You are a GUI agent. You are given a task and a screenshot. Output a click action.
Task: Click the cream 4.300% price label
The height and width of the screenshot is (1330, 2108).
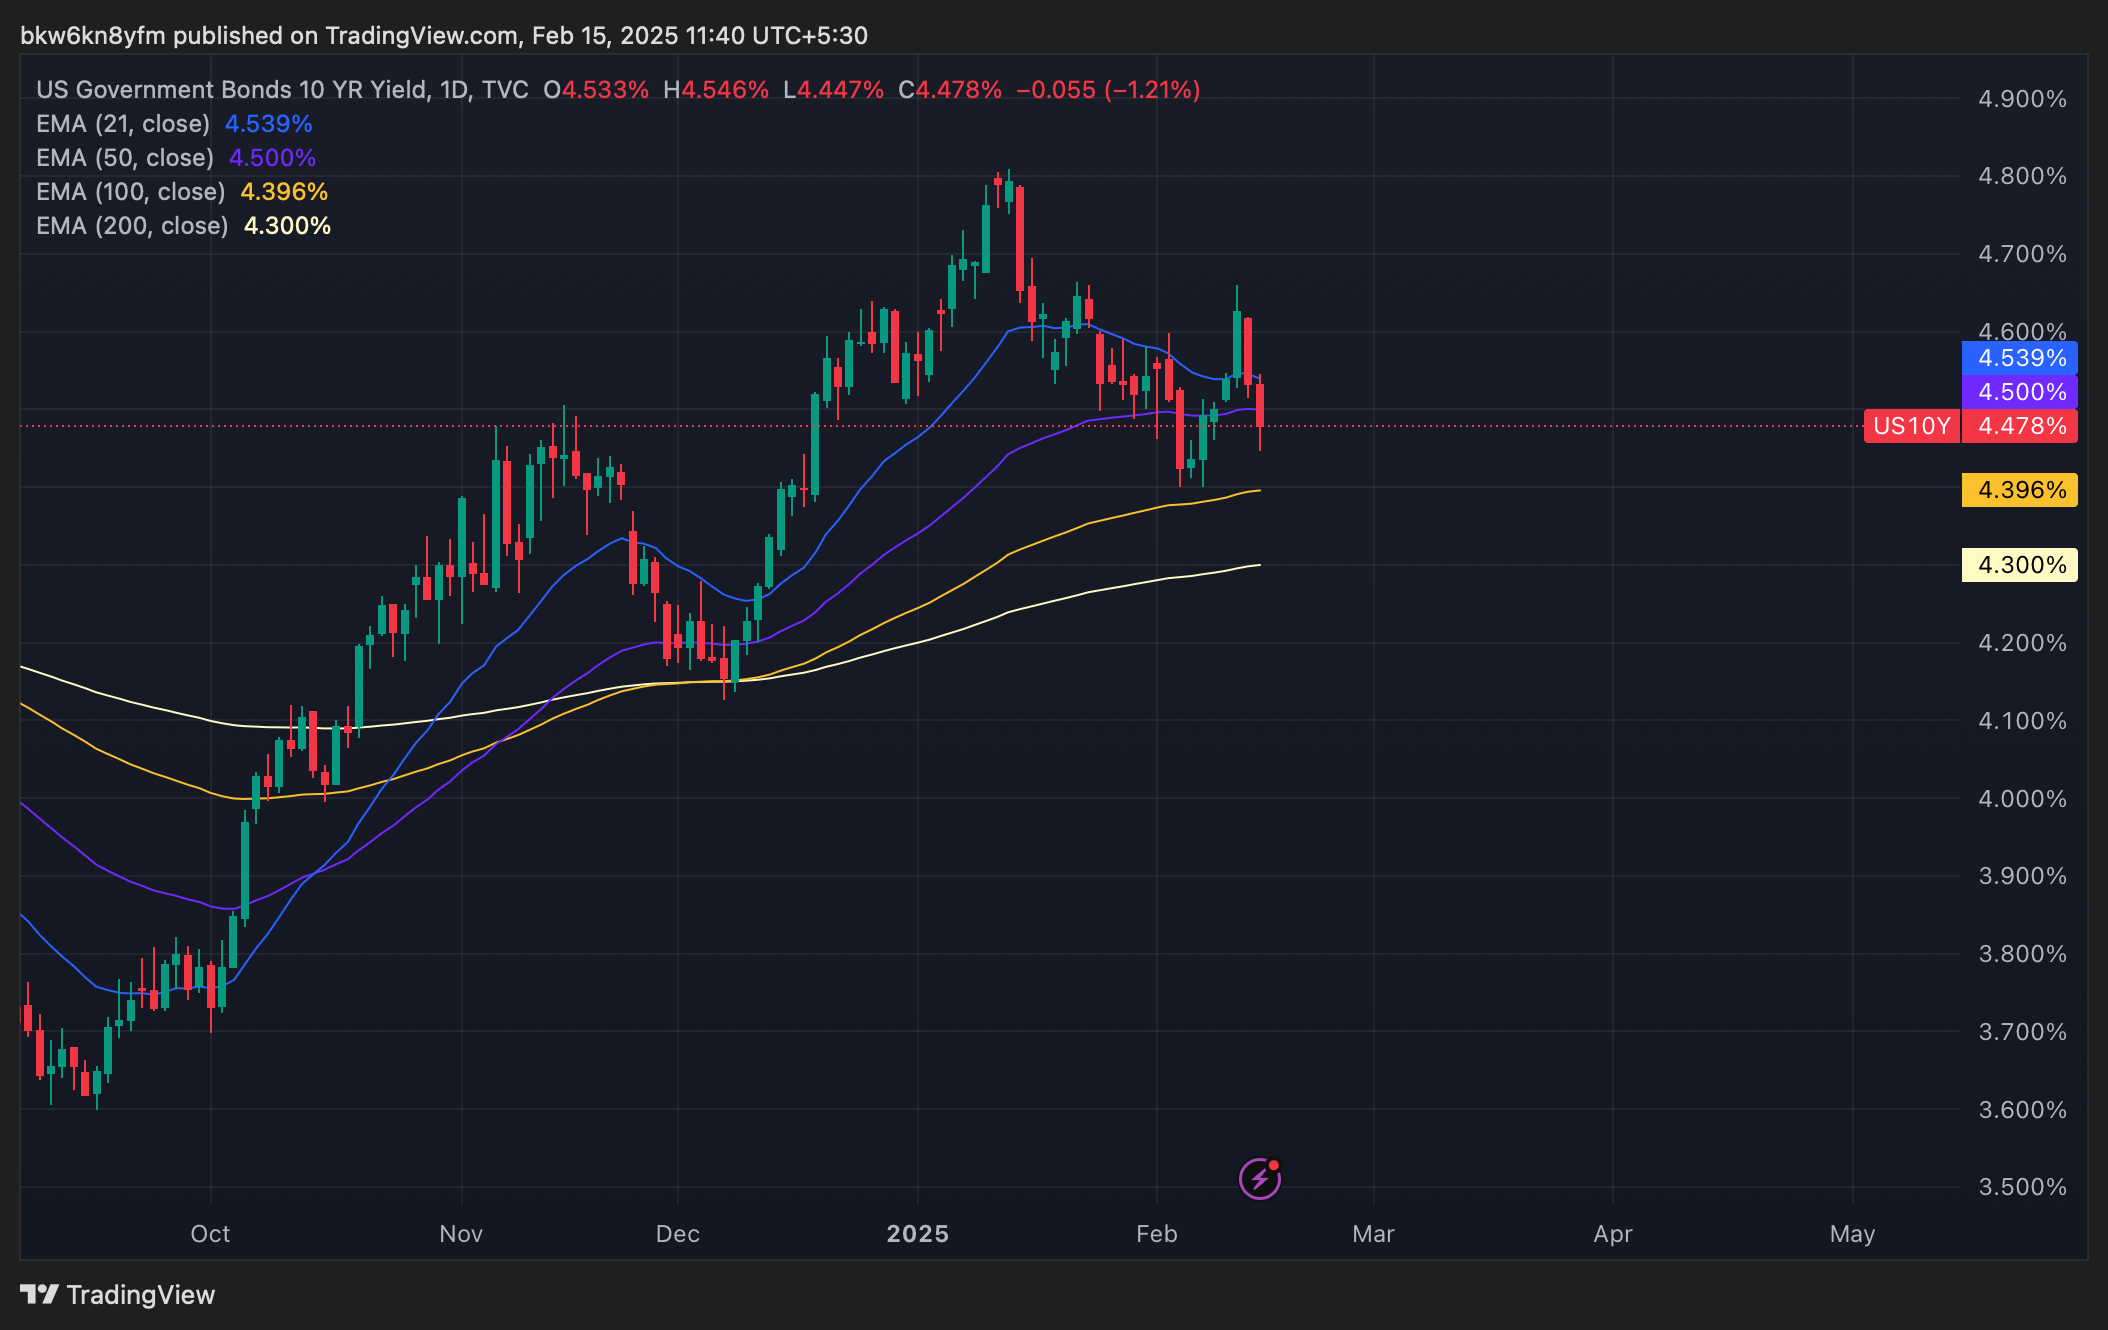(x=2020, y=565)
